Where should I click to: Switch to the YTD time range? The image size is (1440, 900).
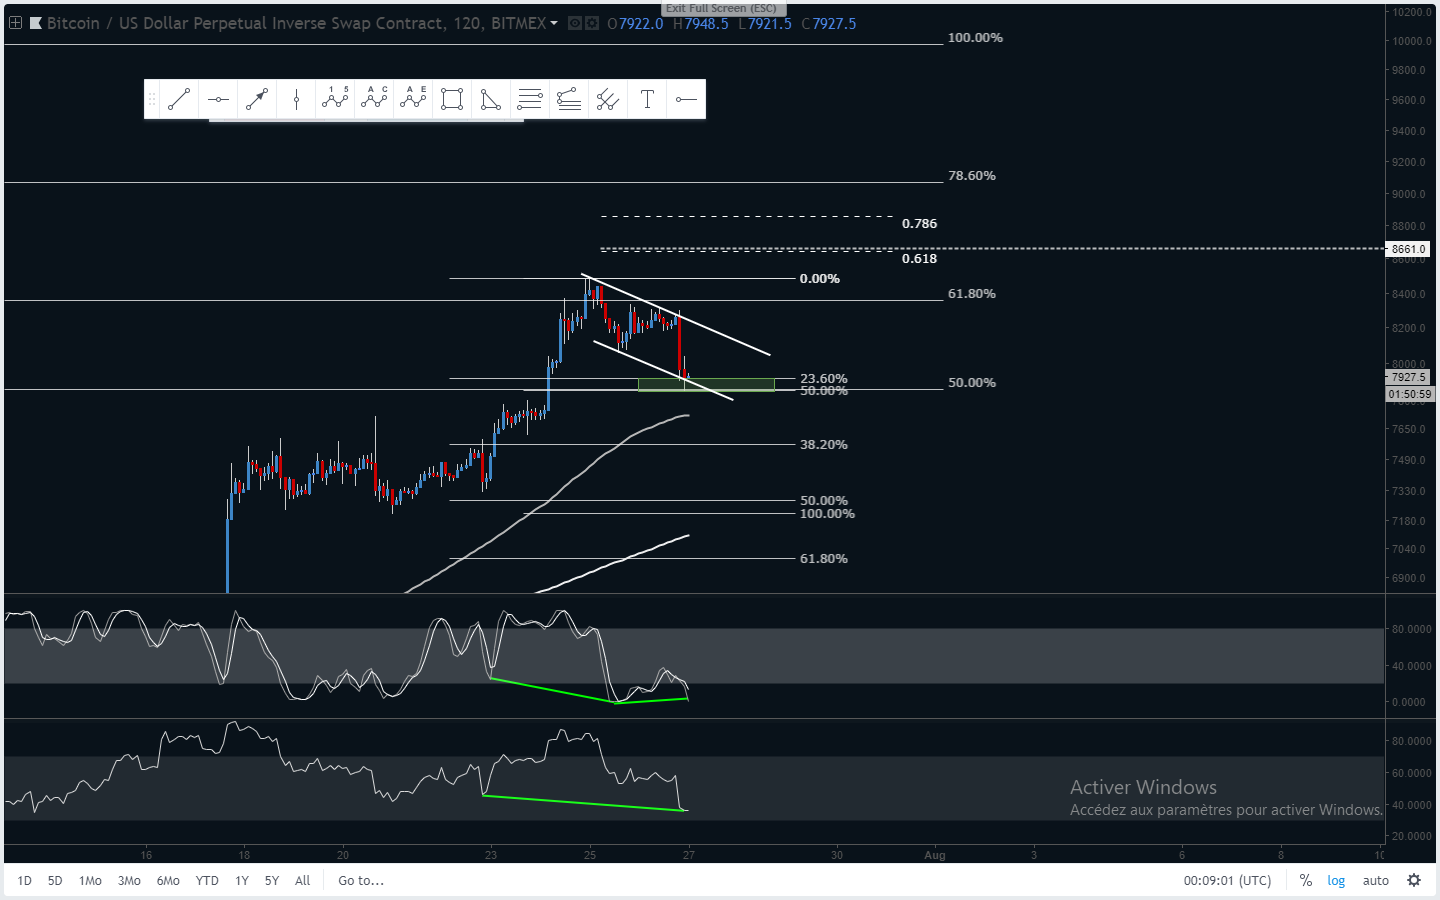207,881
